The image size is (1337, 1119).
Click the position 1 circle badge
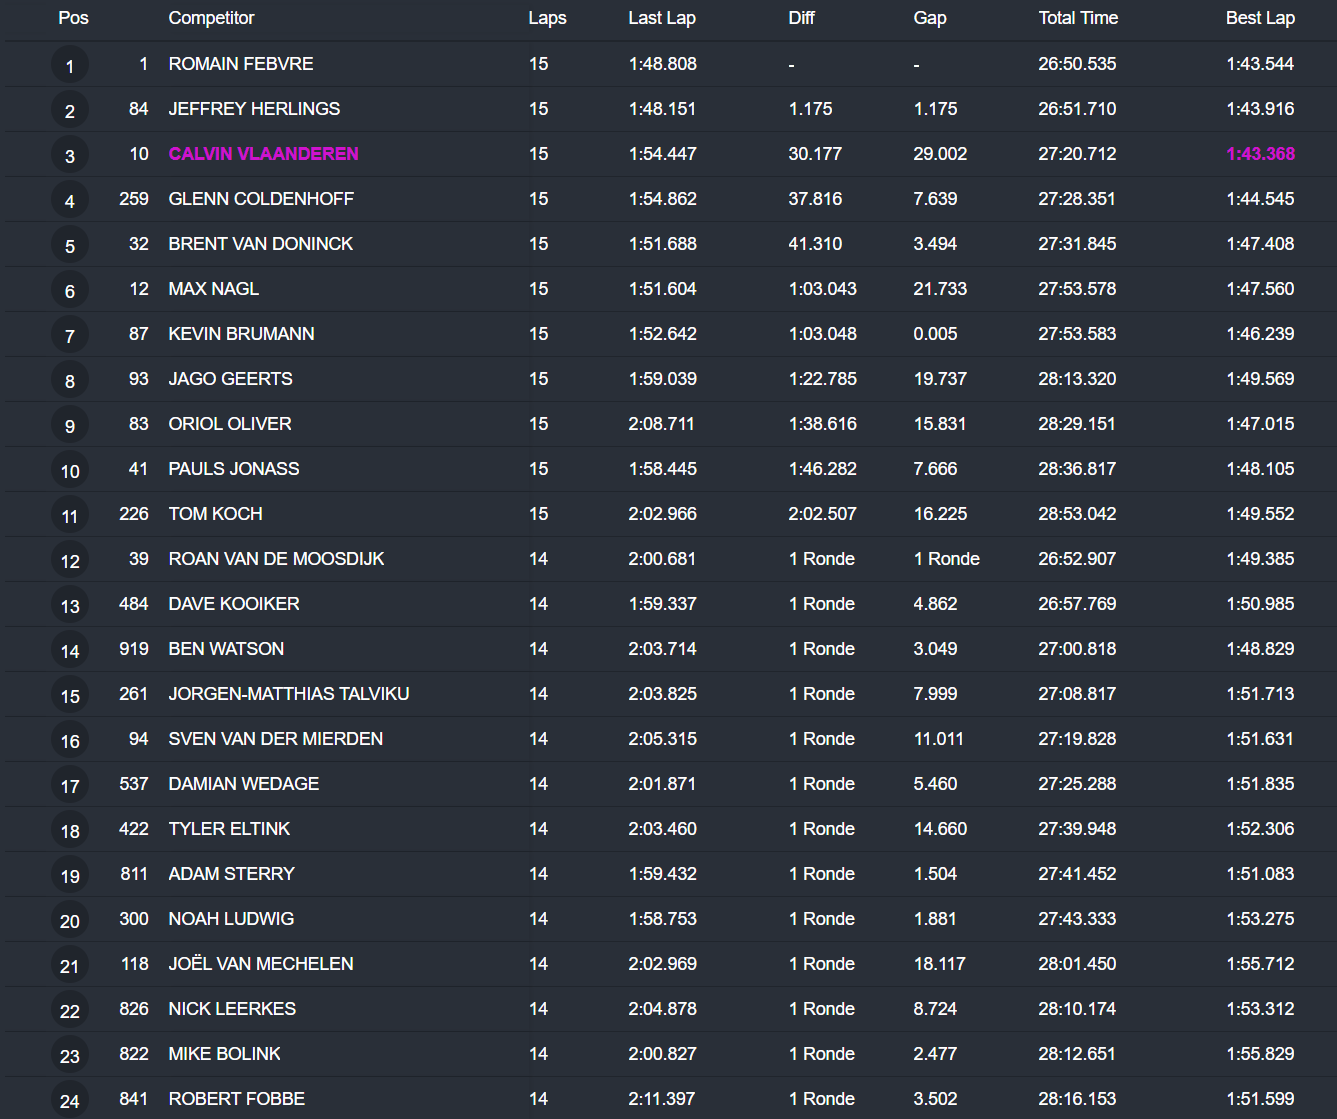tap(70, 66)
